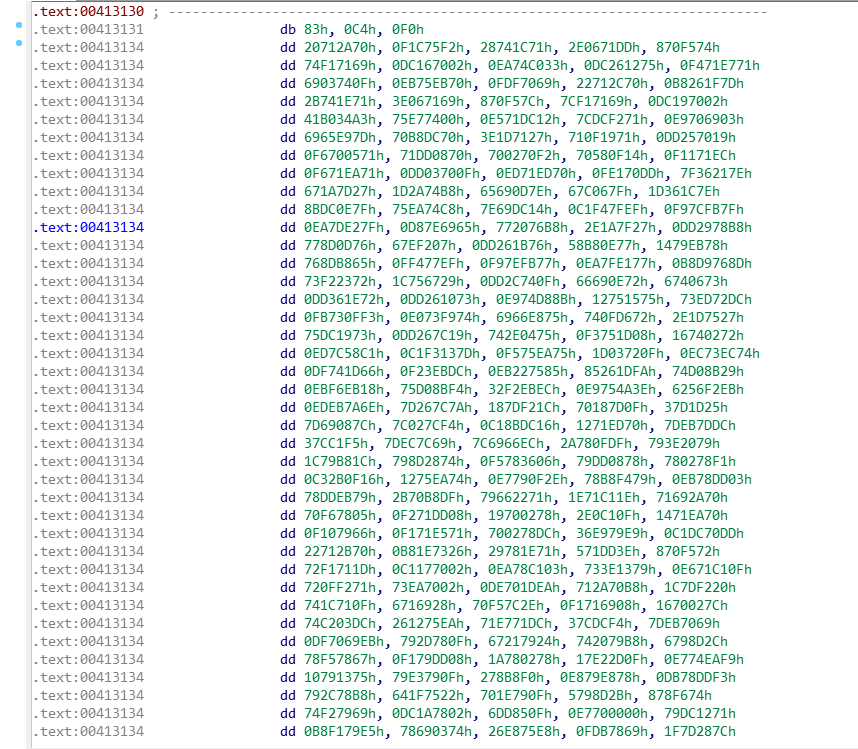The image size is (858, 749).
Task: Select byte value 0F0h
Action: pos(408,30)
